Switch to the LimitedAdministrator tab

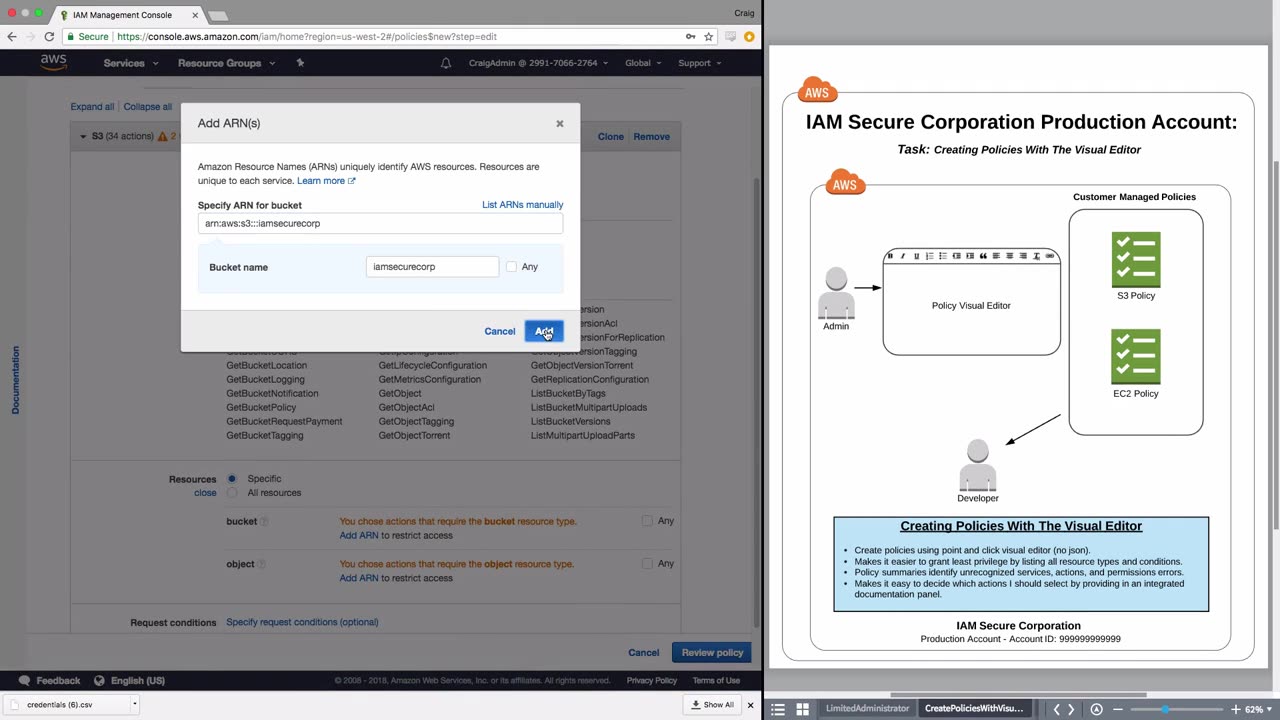click(868, 709)
